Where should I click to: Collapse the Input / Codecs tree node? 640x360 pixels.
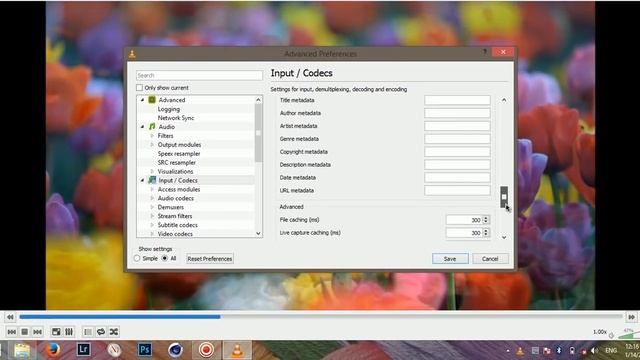click(142, 180)
